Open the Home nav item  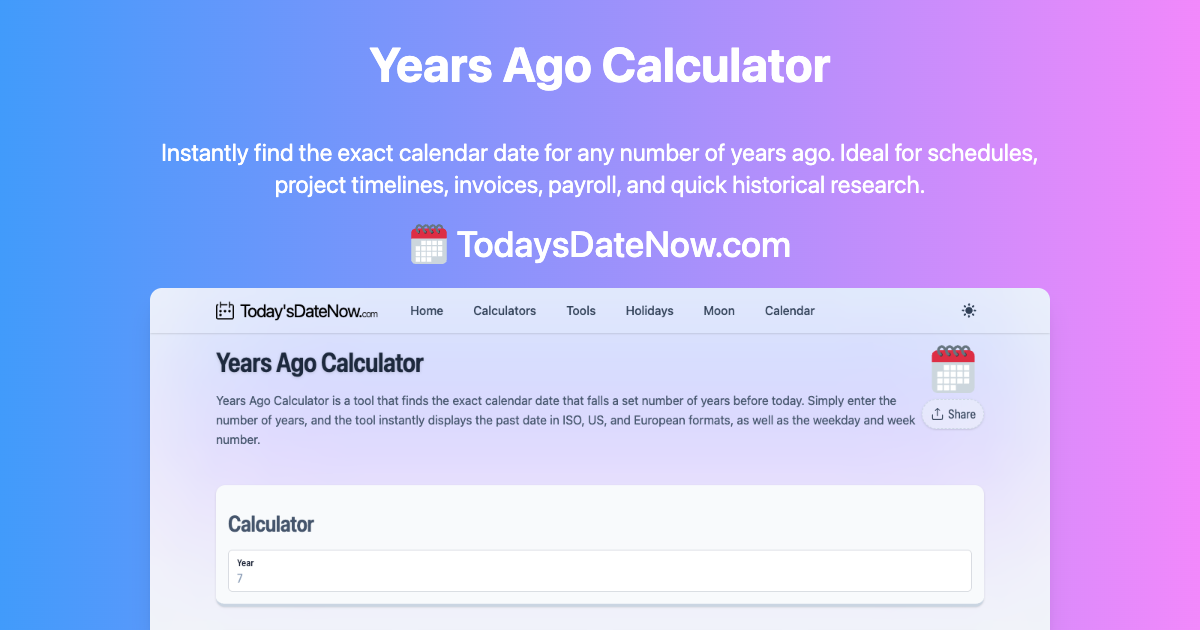click(x=427, y=311)
